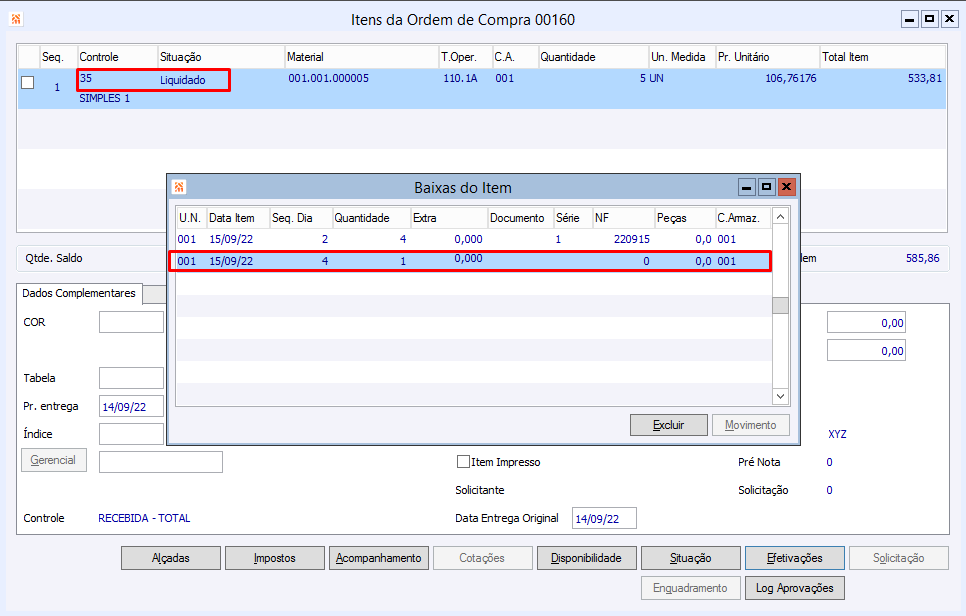Tick the checkbox on item row Seq. 1
The image size is (966, 616).
click(28, 82)
